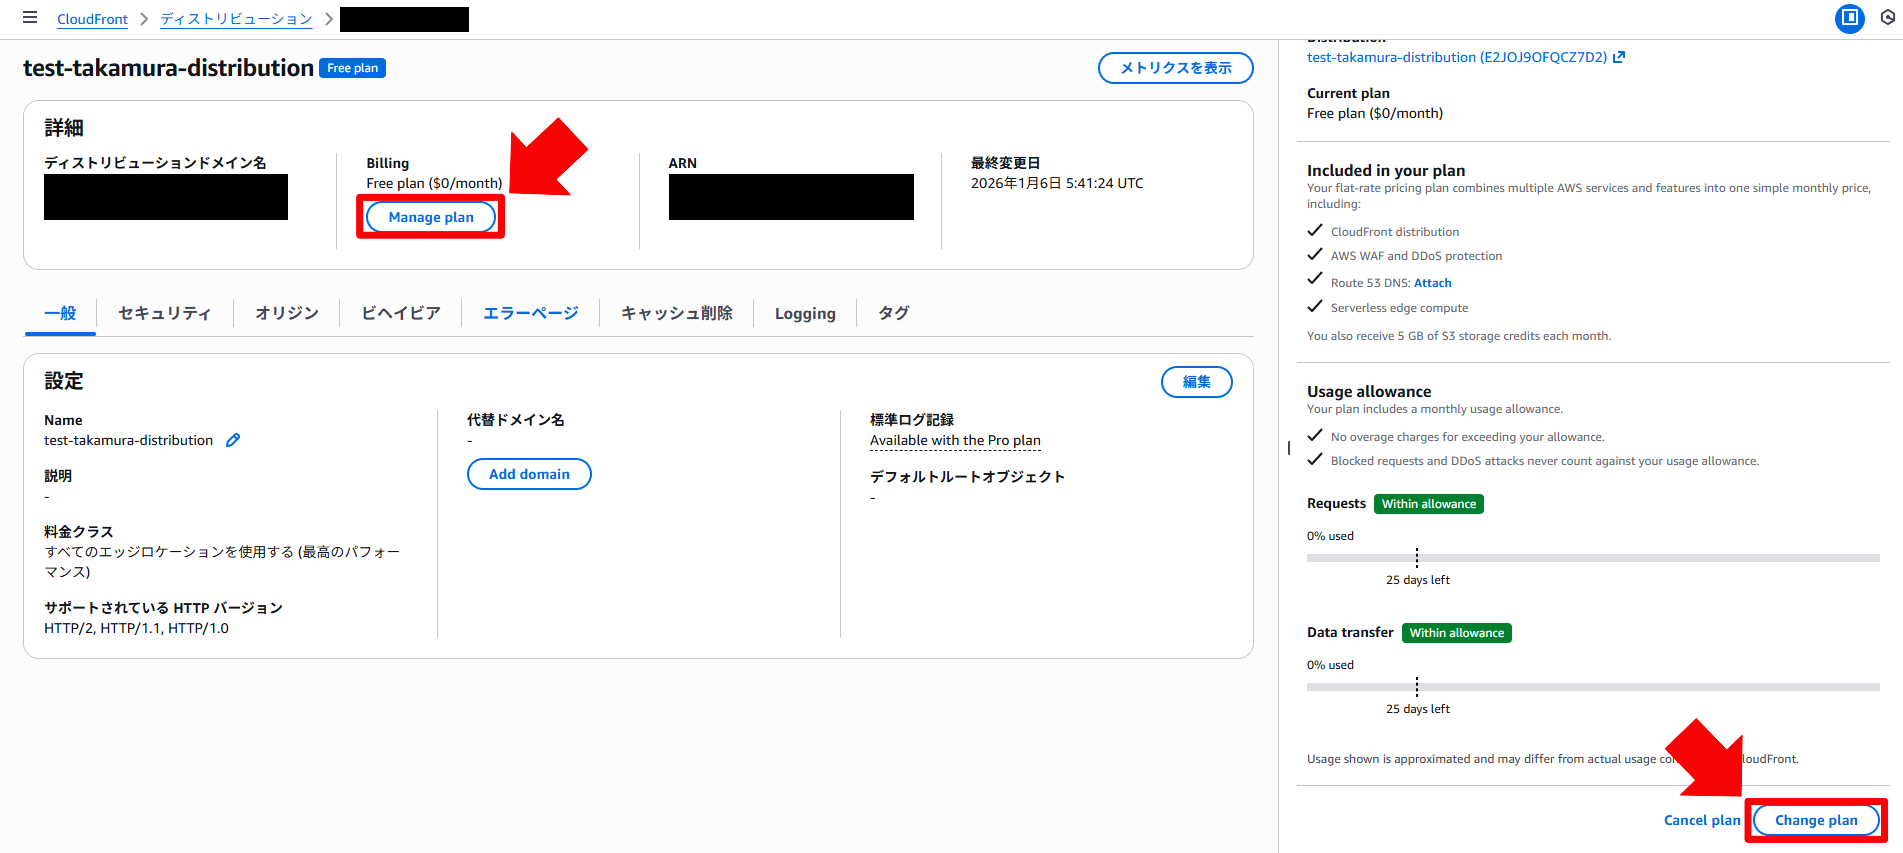Screen dimensions: 1903x853
Task: Click 'AWS WAF and DDoS protection' item
Action: 1416,256
